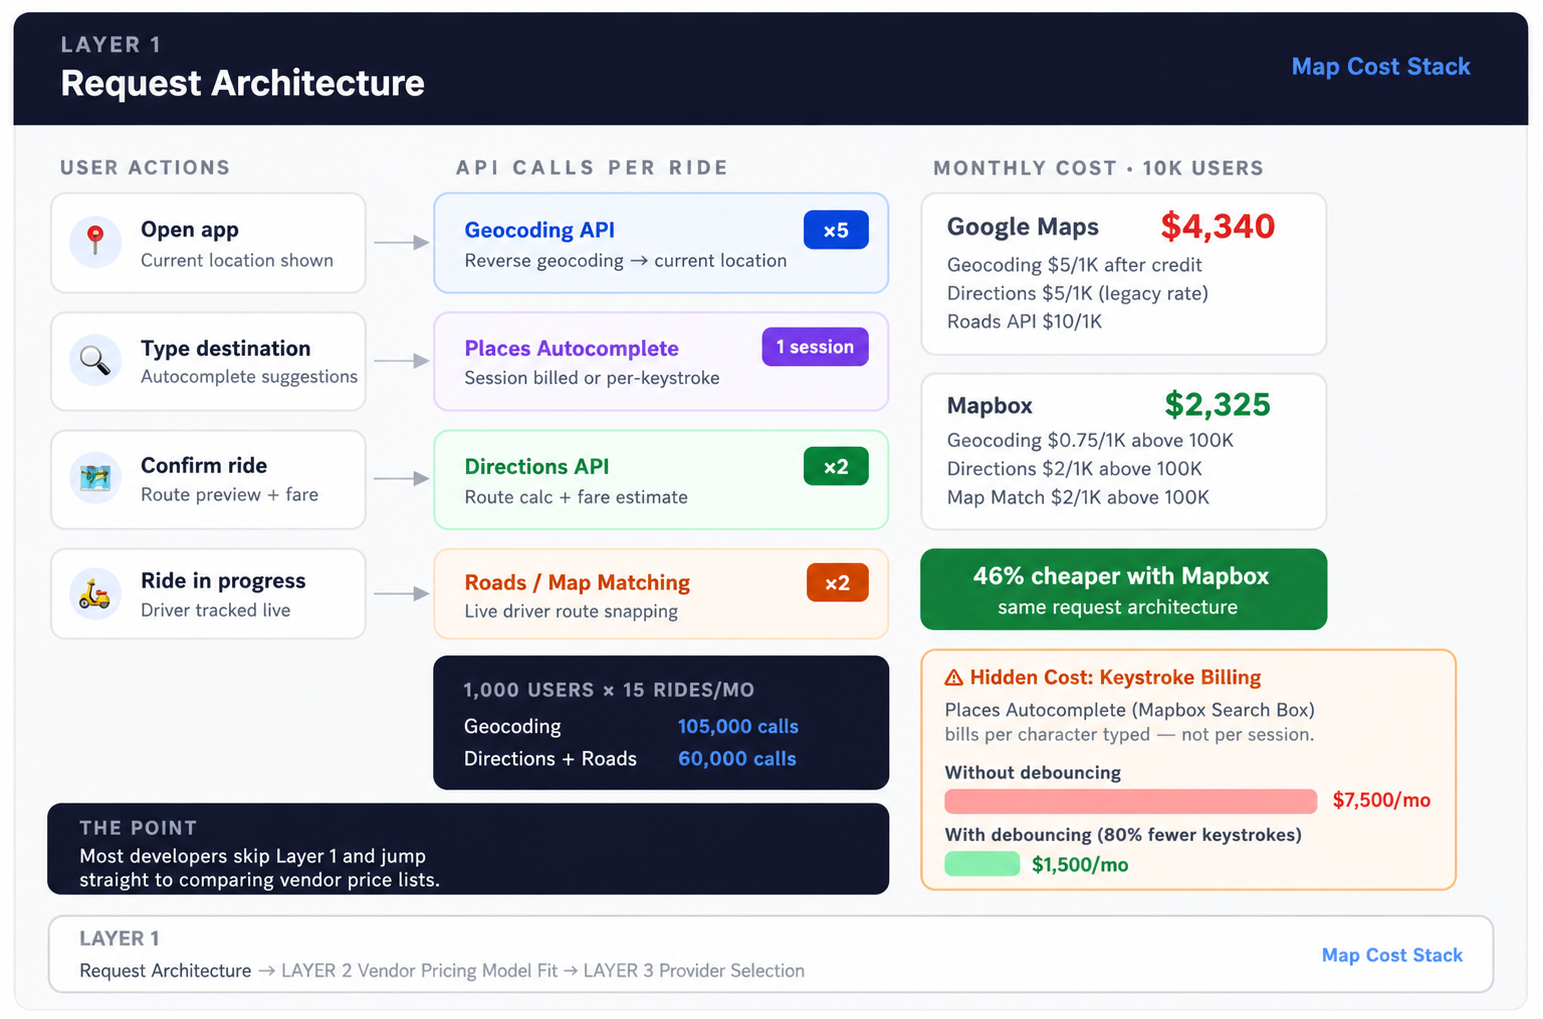Click the same request architecture subtitle
Viewport: 1543px width, 1019px height.
(1118, 608)
